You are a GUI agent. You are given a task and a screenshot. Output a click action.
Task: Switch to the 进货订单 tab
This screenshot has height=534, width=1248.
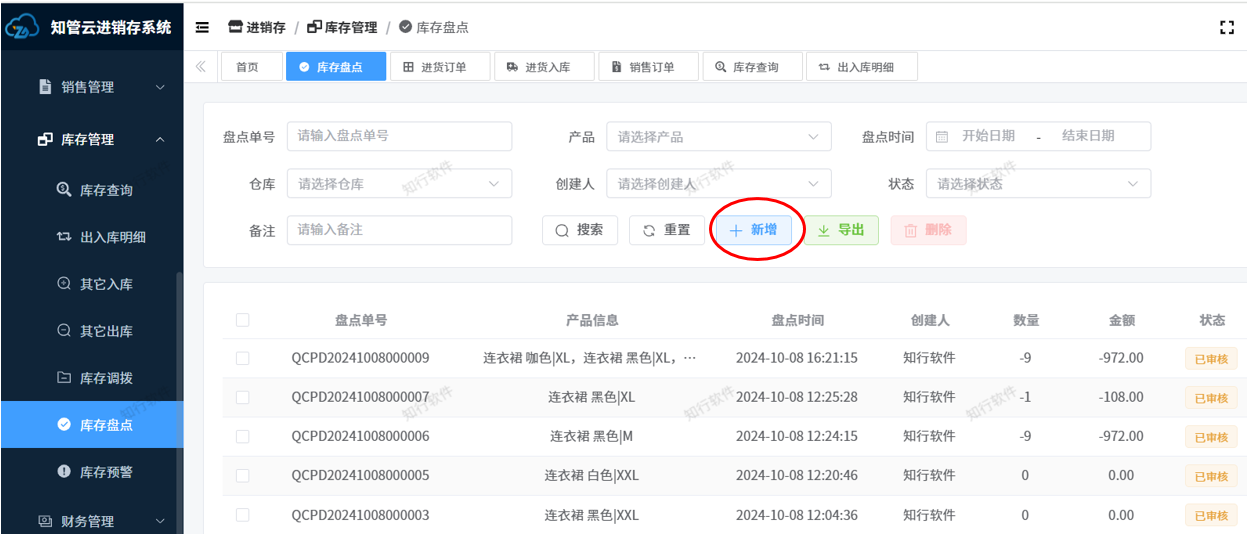tap(440, 67)
